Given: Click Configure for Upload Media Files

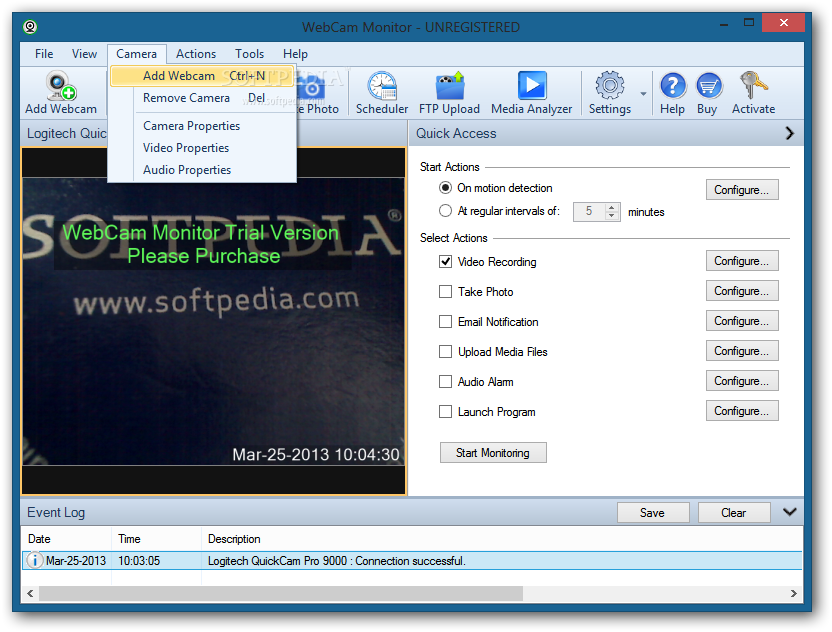Looking at the screenshot, I should [742, 351].
